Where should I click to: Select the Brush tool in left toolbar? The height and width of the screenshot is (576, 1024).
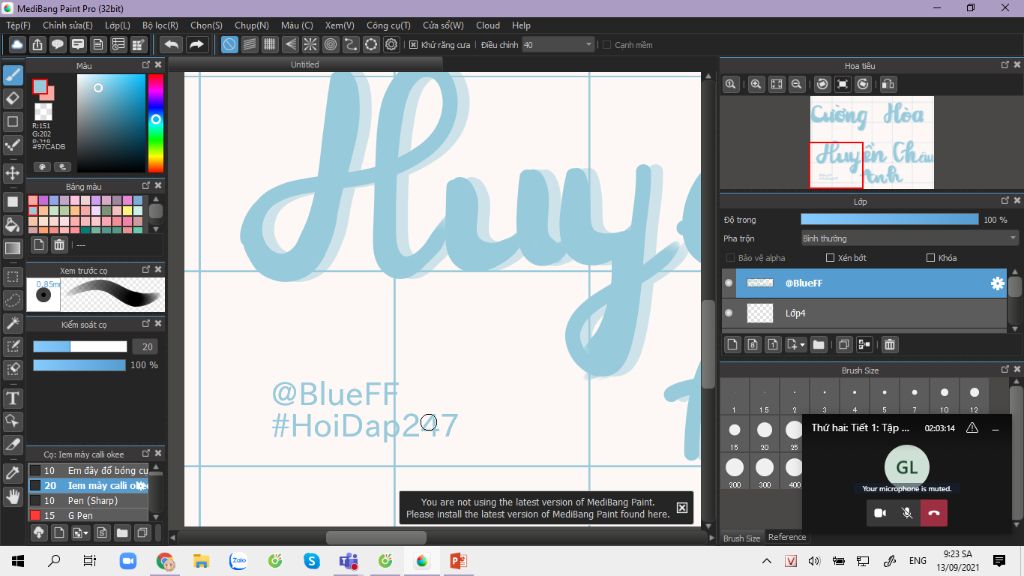[12, 75]
